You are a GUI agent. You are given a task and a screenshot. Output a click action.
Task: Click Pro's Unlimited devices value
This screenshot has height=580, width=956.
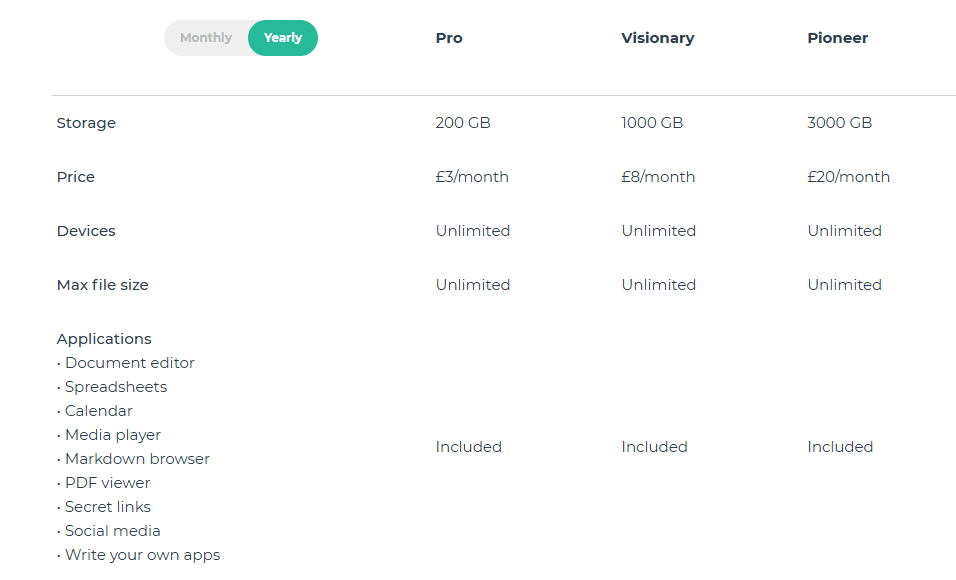point(473,231)
